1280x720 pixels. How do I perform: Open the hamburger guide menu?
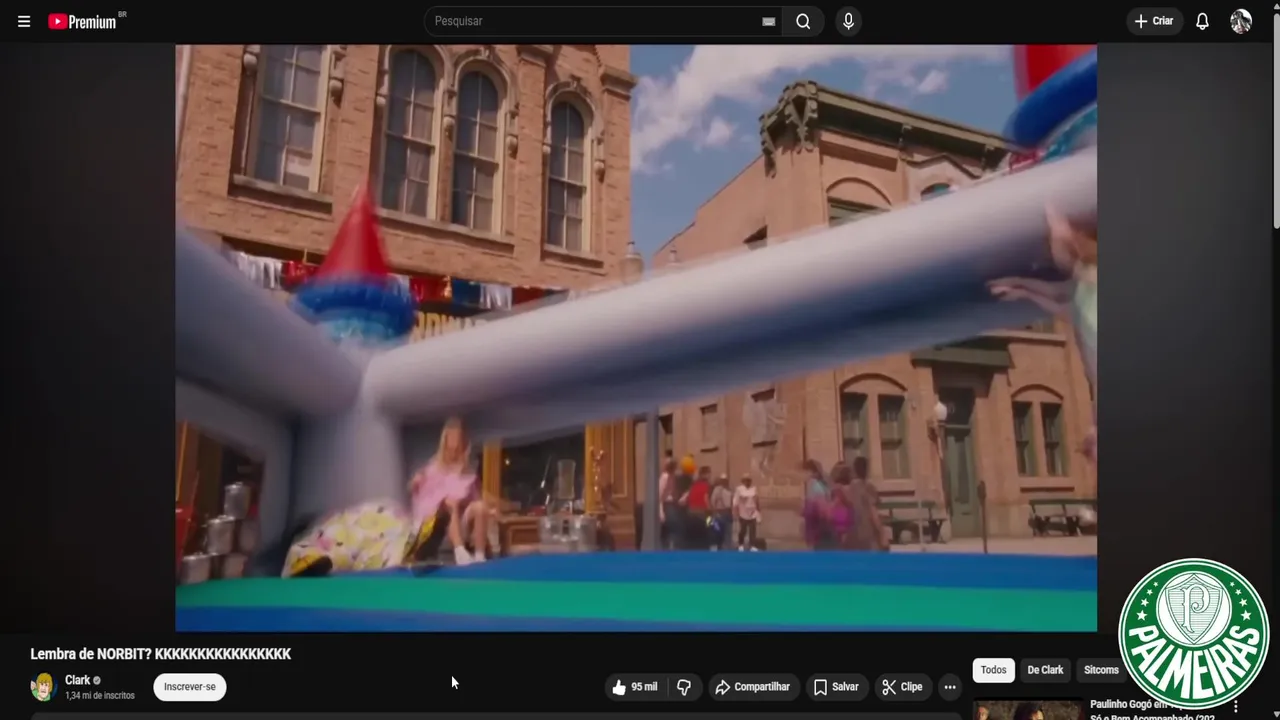coord(24,21)
